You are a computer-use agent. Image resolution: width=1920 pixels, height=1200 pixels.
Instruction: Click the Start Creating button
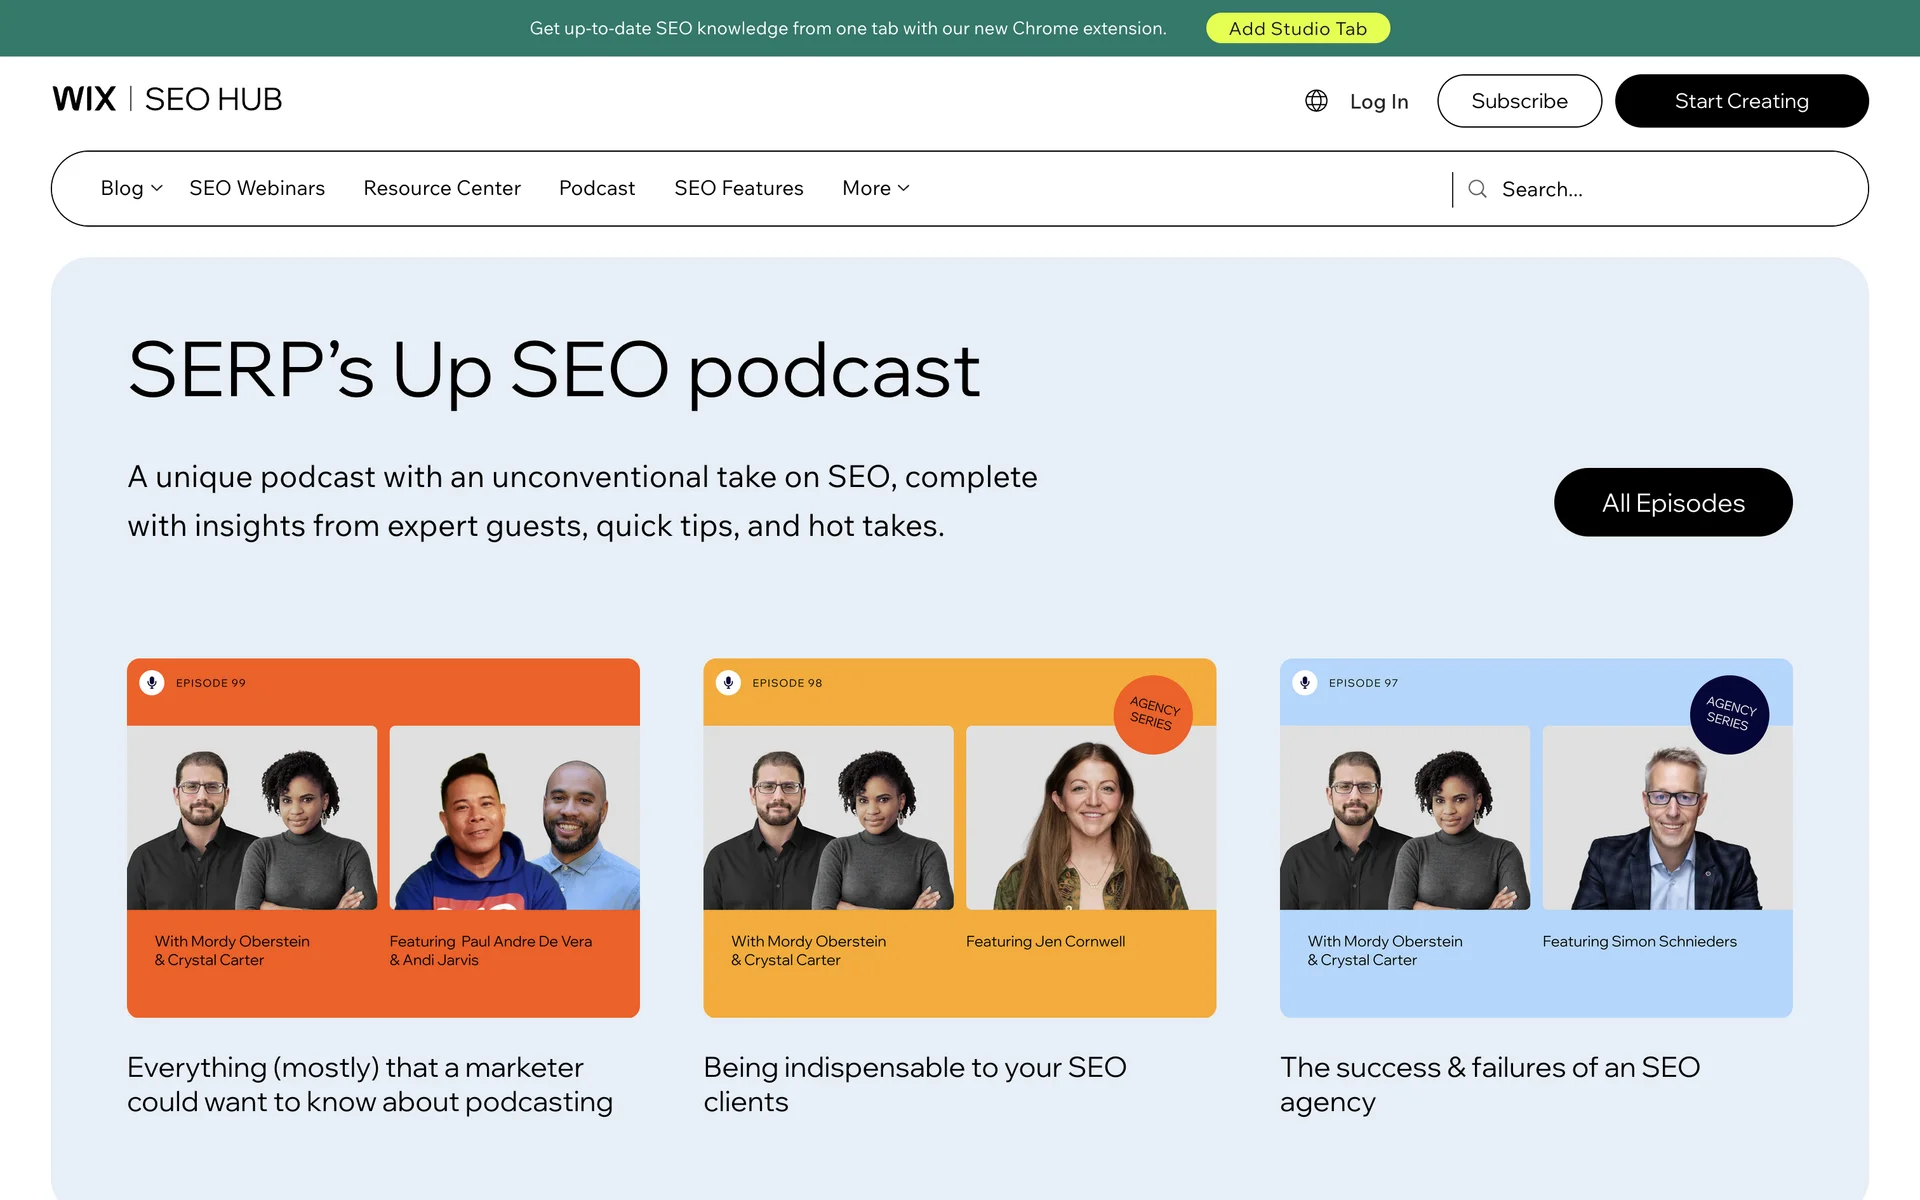pyautogui.click(x=1740, y=101)
